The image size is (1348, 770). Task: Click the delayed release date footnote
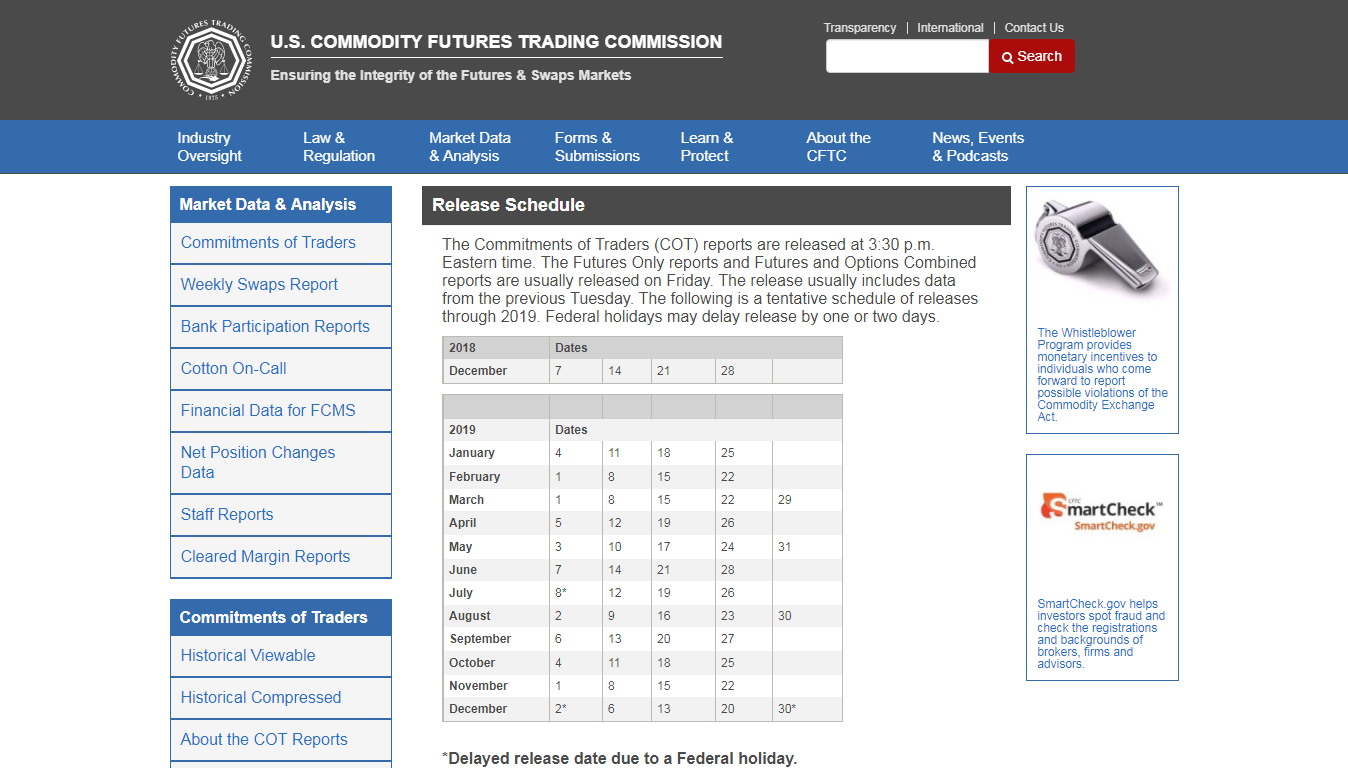pos(619,758)
